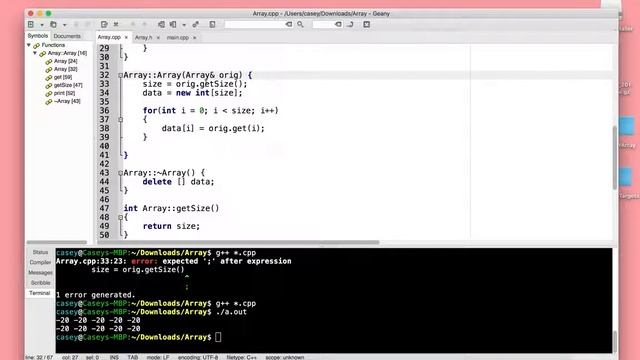The image size is (640, 360).
Task: Click code line 'return size;'
Action: pos(171,226)
